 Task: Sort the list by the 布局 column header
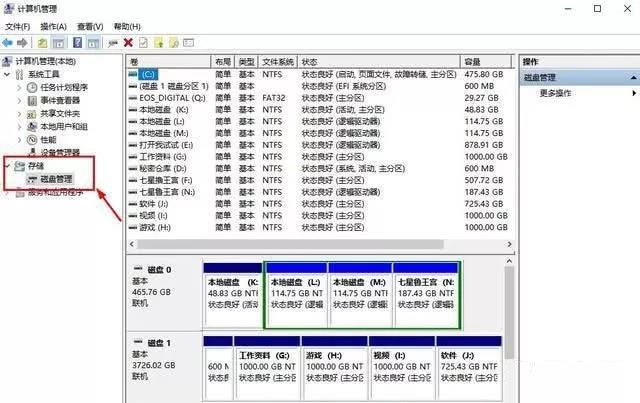coord(223,62)
